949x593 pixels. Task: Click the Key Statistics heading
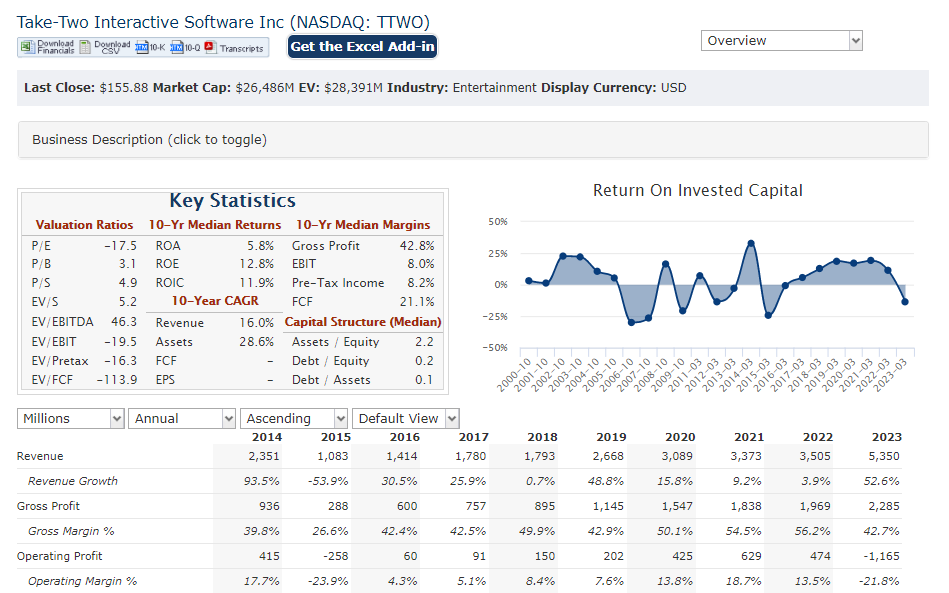pos(232,201)
